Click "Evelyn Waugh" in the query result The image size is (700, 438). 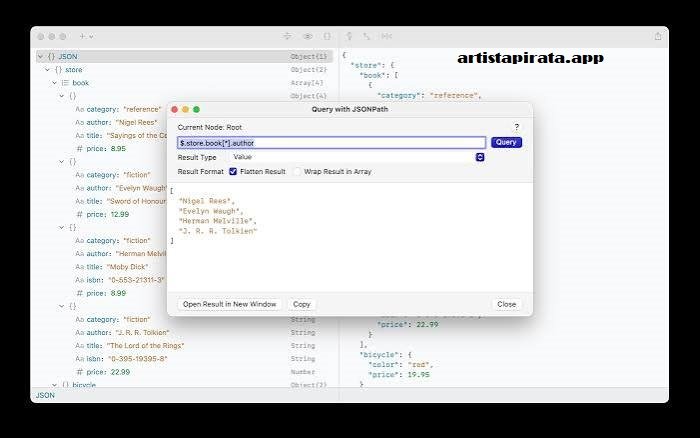coord(211,211)
